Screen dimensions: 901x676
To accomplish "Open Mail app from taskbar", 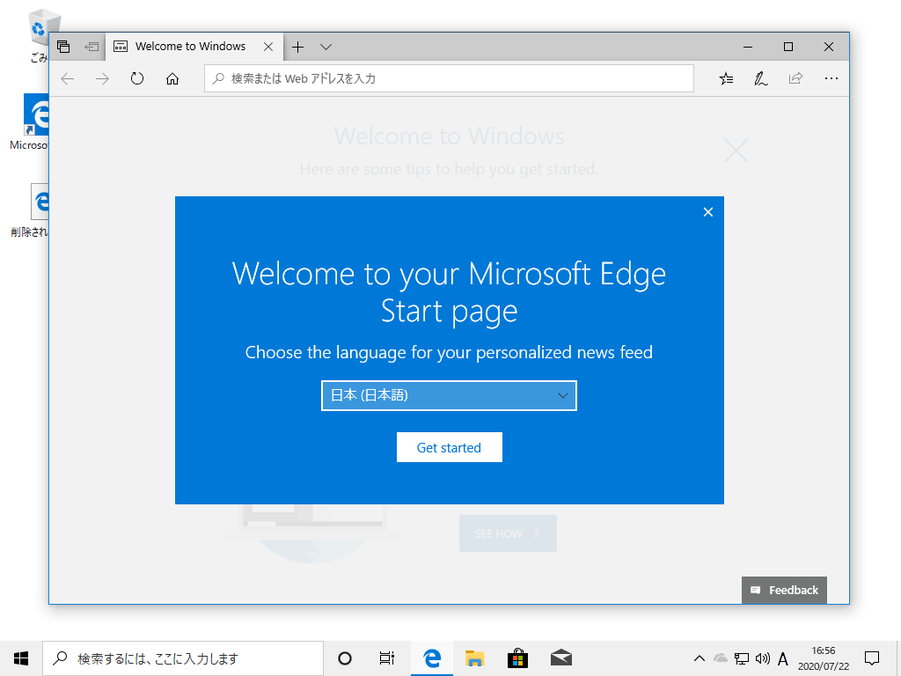I will (x=561, y=659).
